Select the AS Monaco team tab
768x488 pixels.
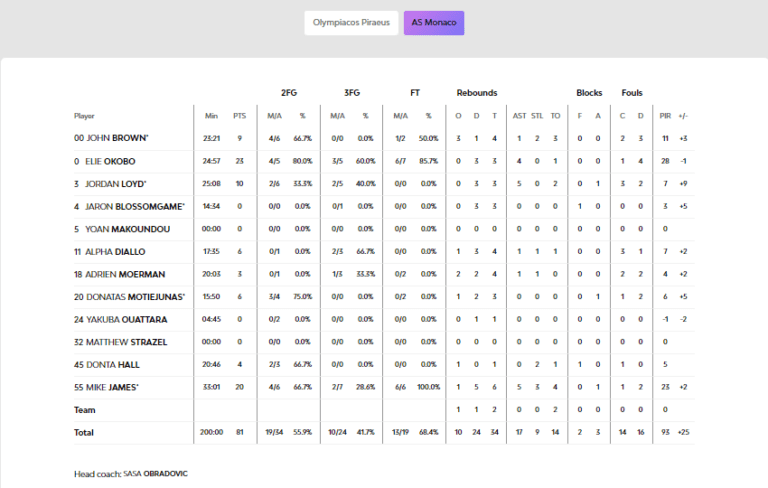434,23
